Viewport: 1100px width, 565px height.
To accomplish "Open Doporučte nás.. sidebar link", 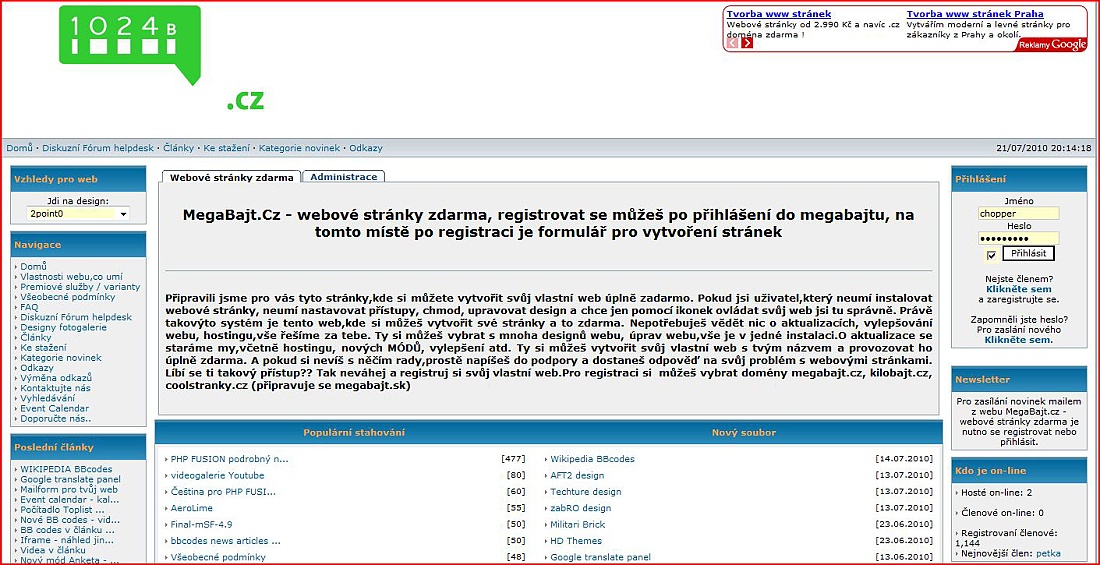I will pyautogui.click(x=56, y=418).
